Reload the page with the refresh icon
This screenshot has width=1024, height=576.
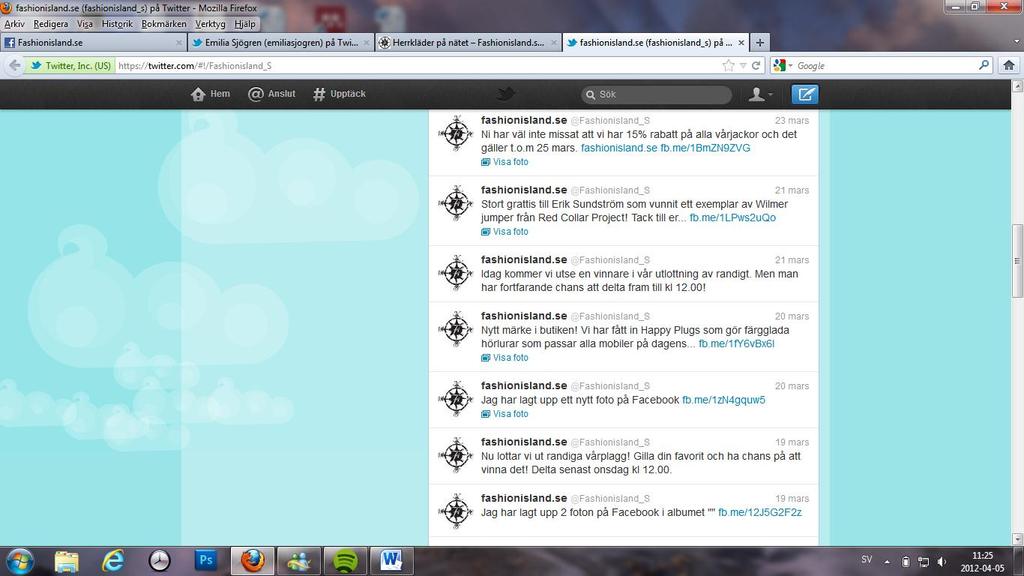tap(756, 65)
